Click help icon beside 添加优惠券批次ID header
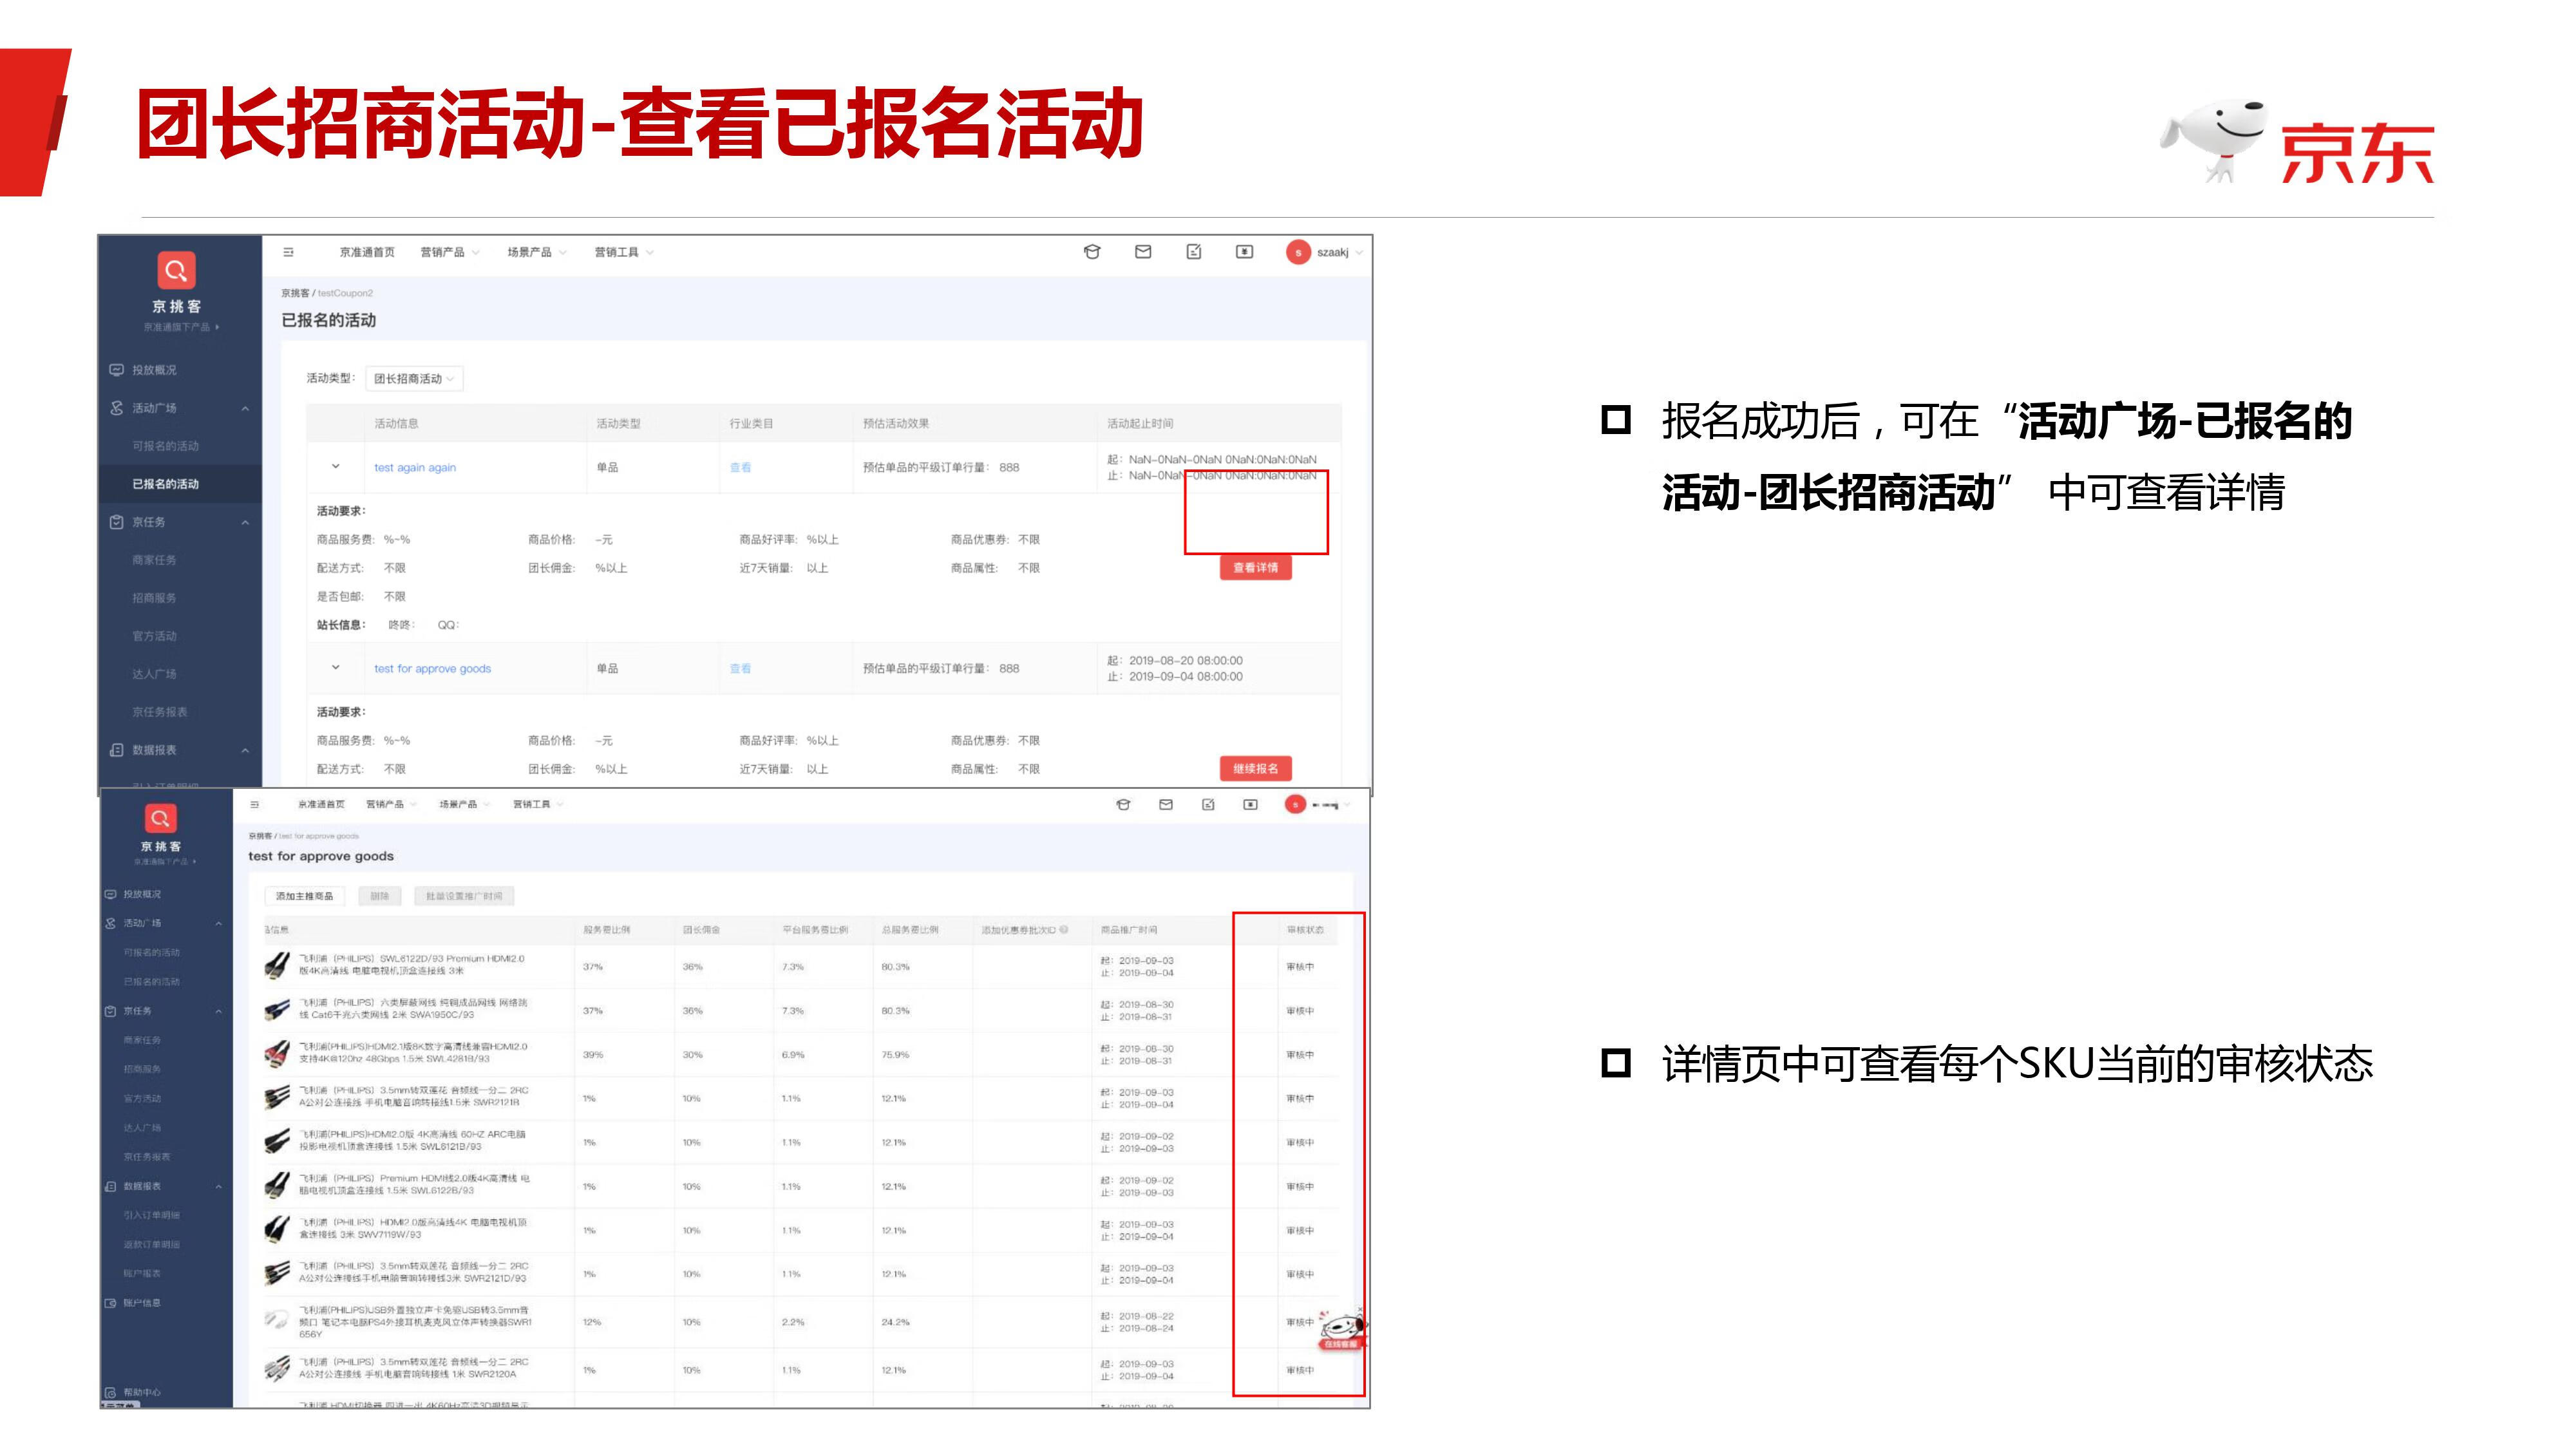2576x1449 pixels. pos(1064,930)
